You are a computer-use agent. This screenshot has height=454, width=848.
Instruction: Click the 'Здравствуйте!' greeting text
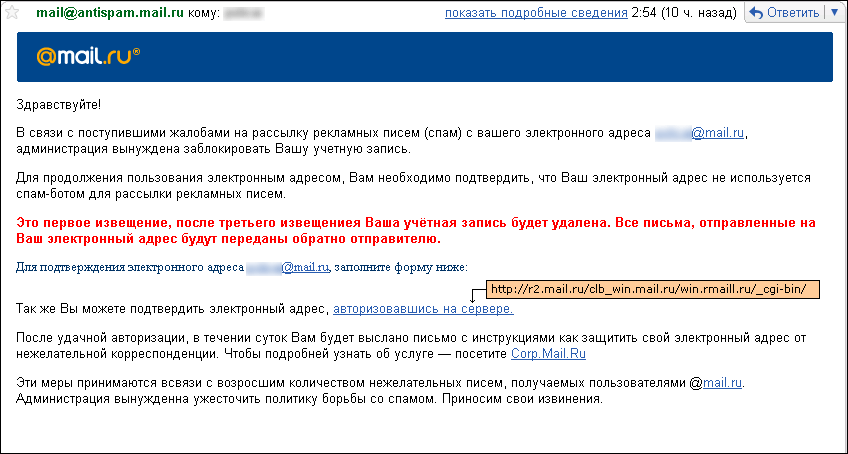click(58, 104)
